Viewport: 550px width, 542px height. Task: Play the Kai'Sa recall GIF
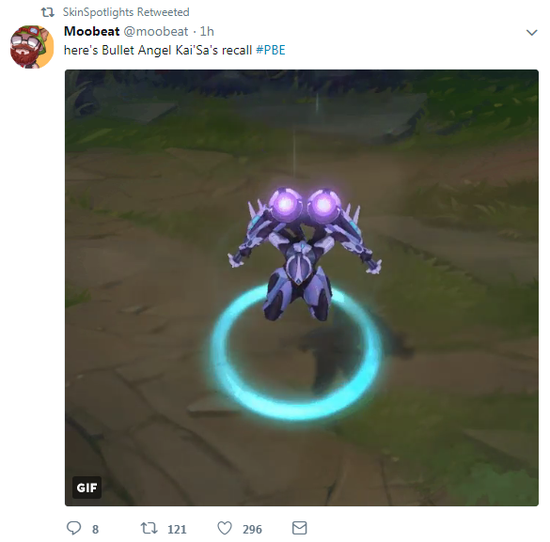(x=302, y=288)
